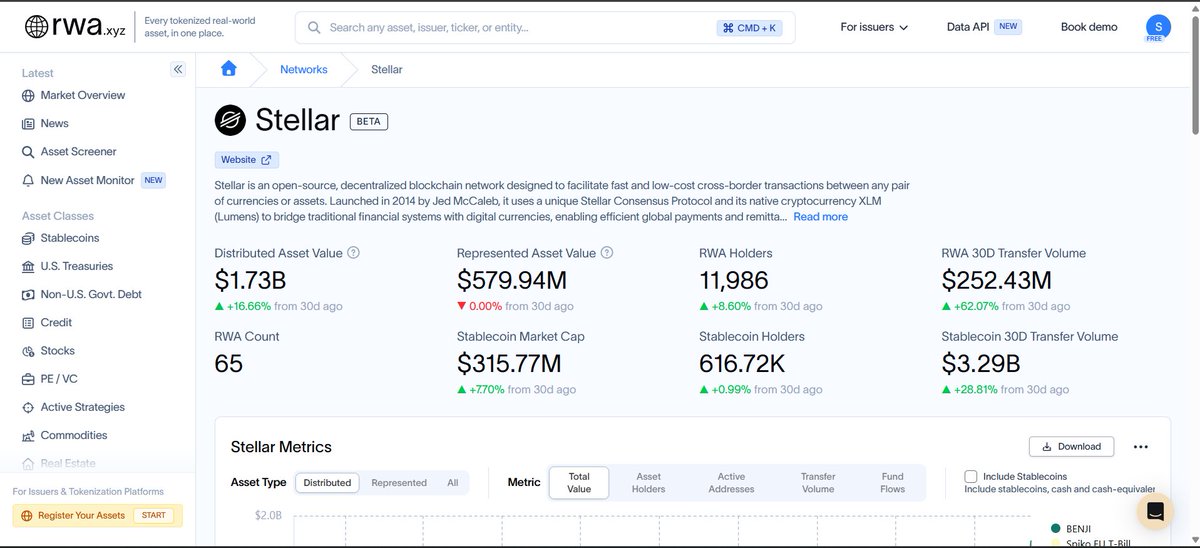The height and width of the screenshot is (548, 1200).
Task: Click the $315.77M stablecoin market cap
Action: [x=509, y=364]
